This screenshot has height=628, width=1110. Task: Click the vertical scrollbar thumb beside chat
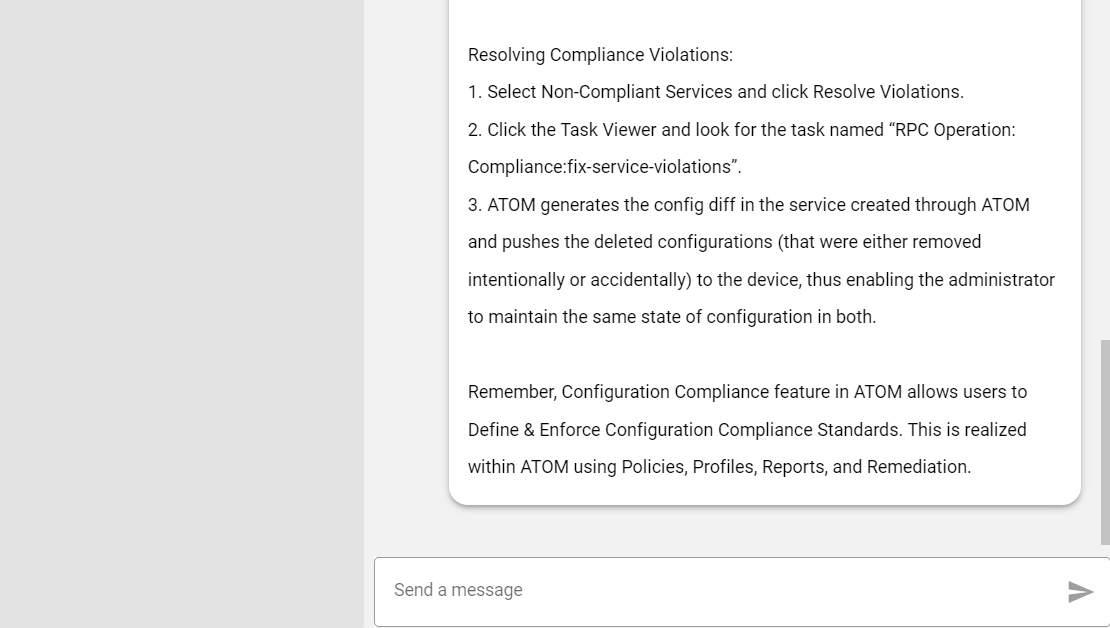point(1105,443)
